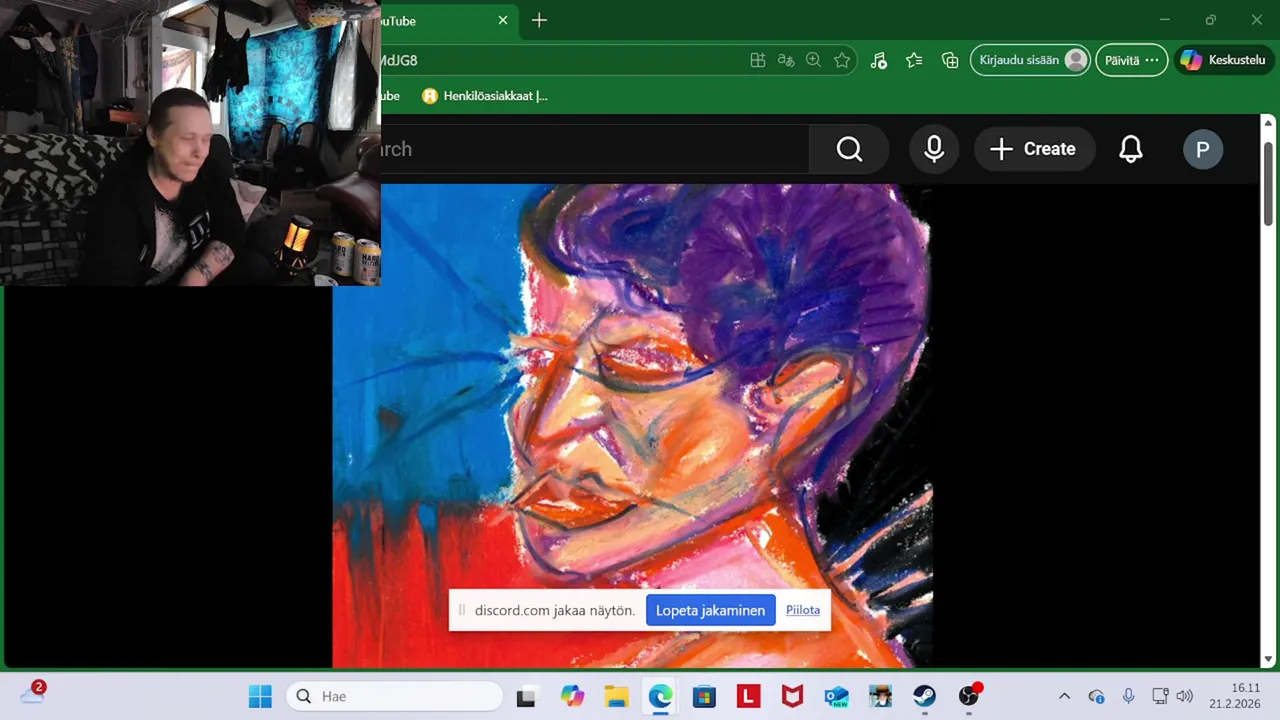Image resolution: width=1280 pixels, height=720 pixels.
Task: Show hidden system tray icons
Action: [1064, 696]
